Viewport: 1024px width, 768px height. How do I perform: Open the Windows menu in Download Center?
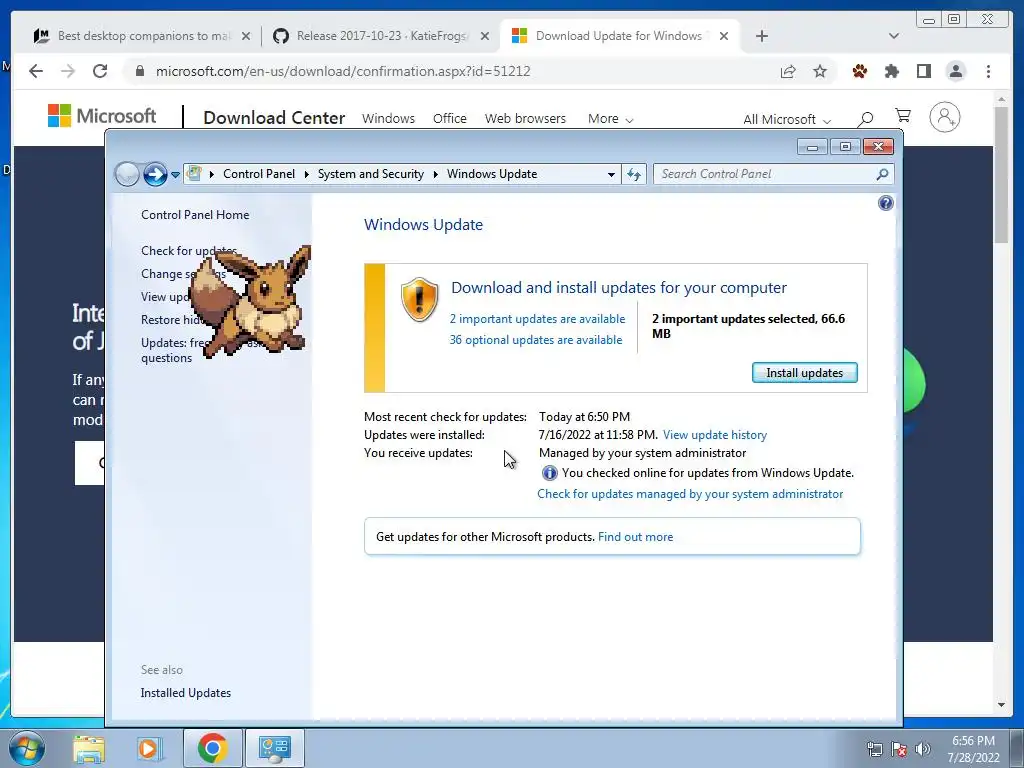(389, 119)
